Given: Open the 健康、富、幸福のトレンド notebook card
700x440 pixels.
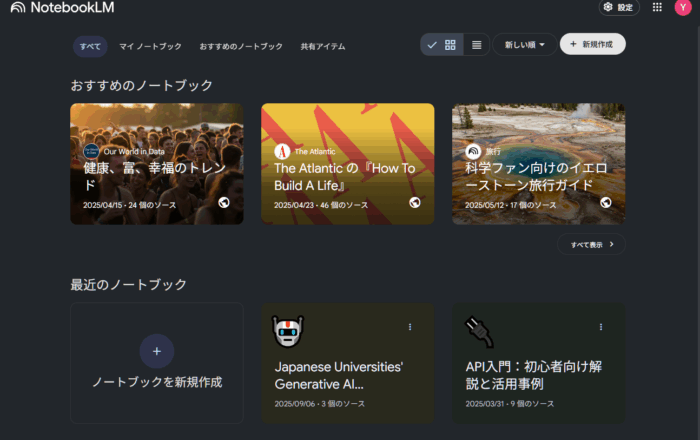Looking at the screenshot, I should (156, 164).
